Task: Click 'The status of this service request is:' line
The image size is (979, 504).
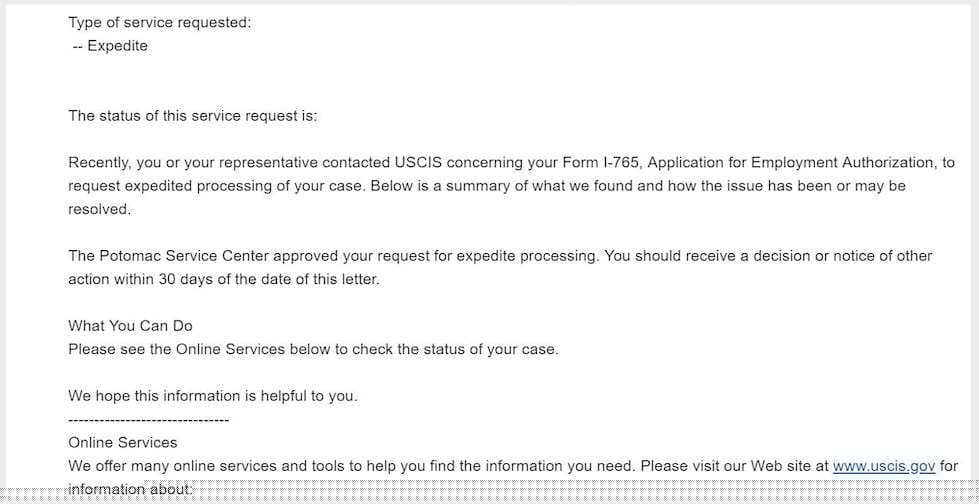Action: tap(193, 116)
